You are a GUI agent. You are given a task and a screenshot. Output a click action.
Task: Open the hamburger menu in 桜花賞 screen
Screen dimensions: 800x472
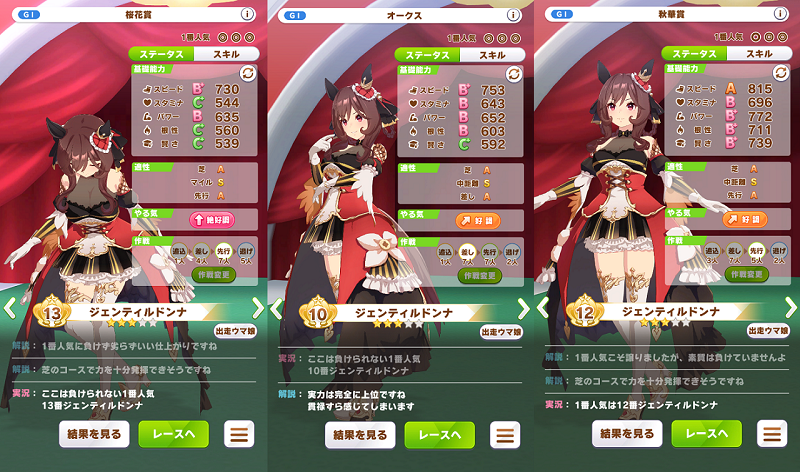pos(239,434)
